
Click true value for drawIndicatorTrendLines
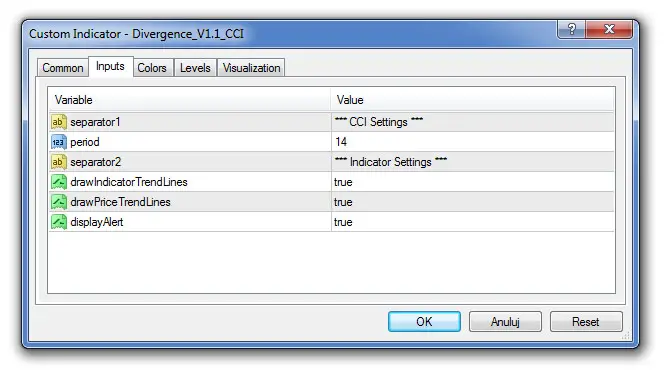pyautogui.click(x=343, y=182)
